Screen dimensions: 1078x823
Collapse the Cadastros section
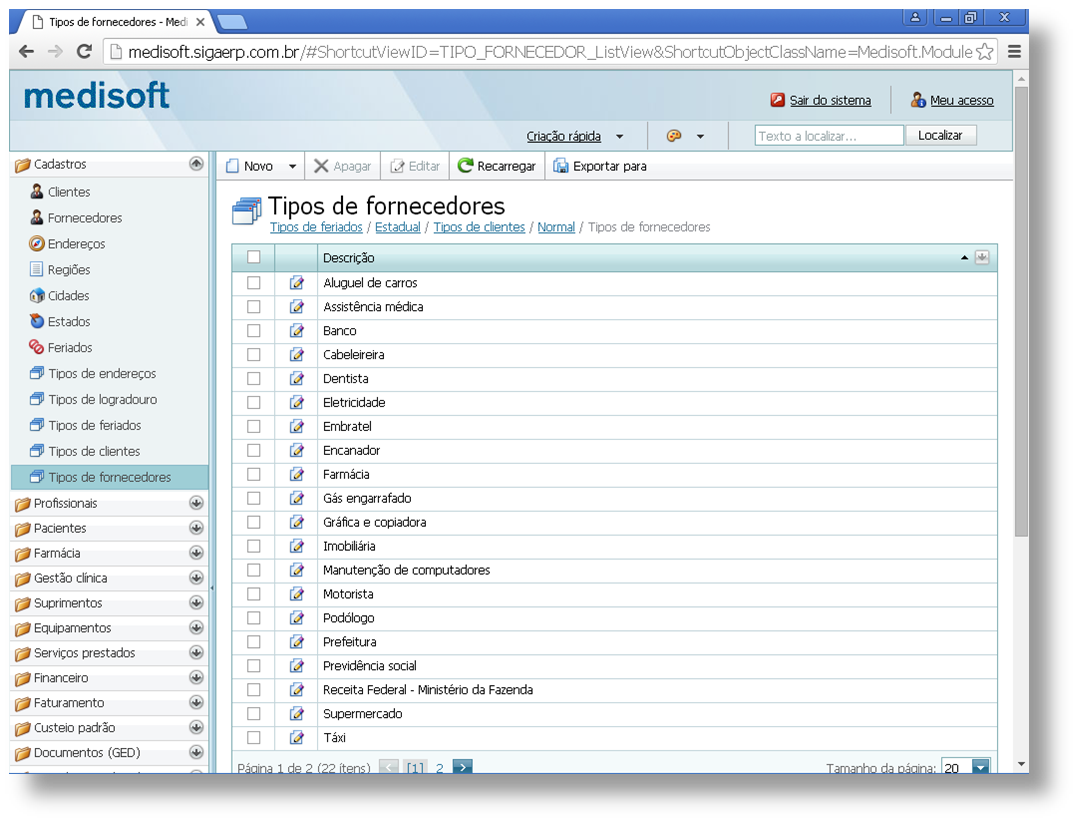[196, 164]
